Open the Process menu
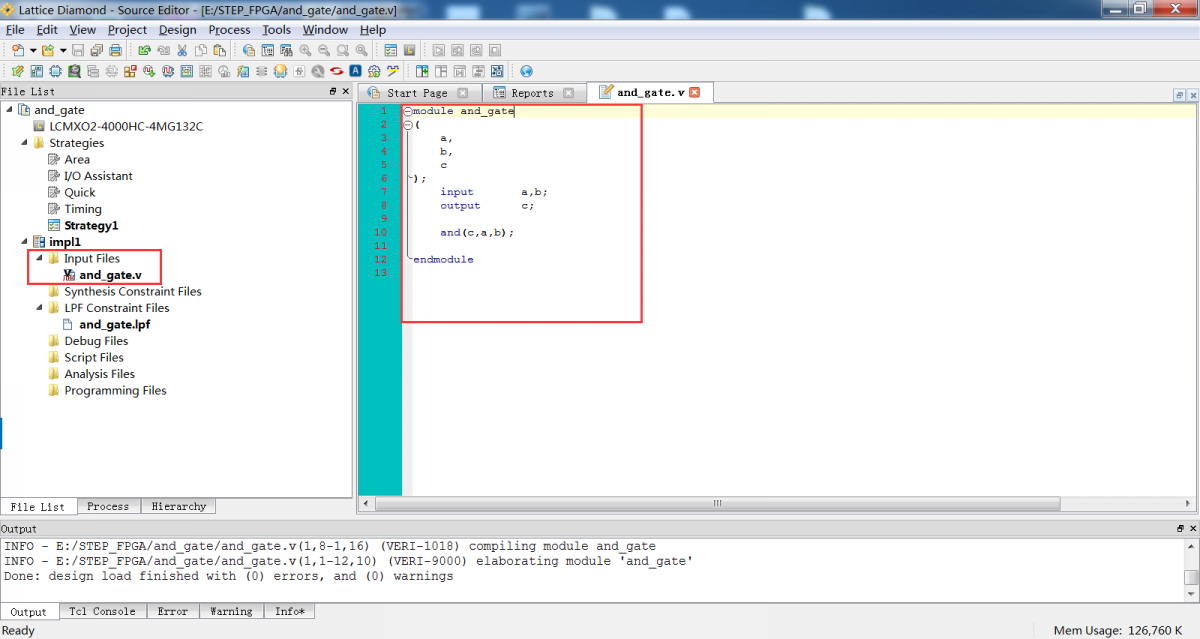Image resolution: width=1200 pixels, height=639 pixels. click(229, 30)
